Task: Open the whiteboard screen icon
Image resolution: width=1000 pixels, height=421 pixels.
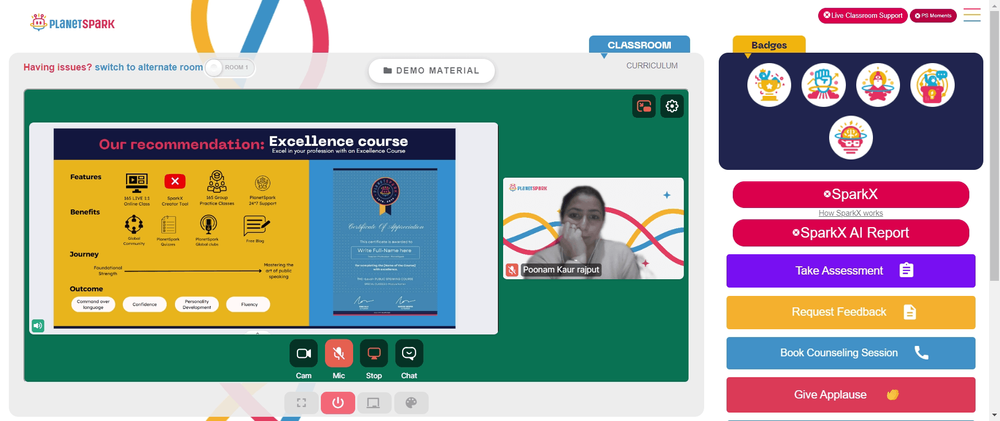Action: [374, 403]
